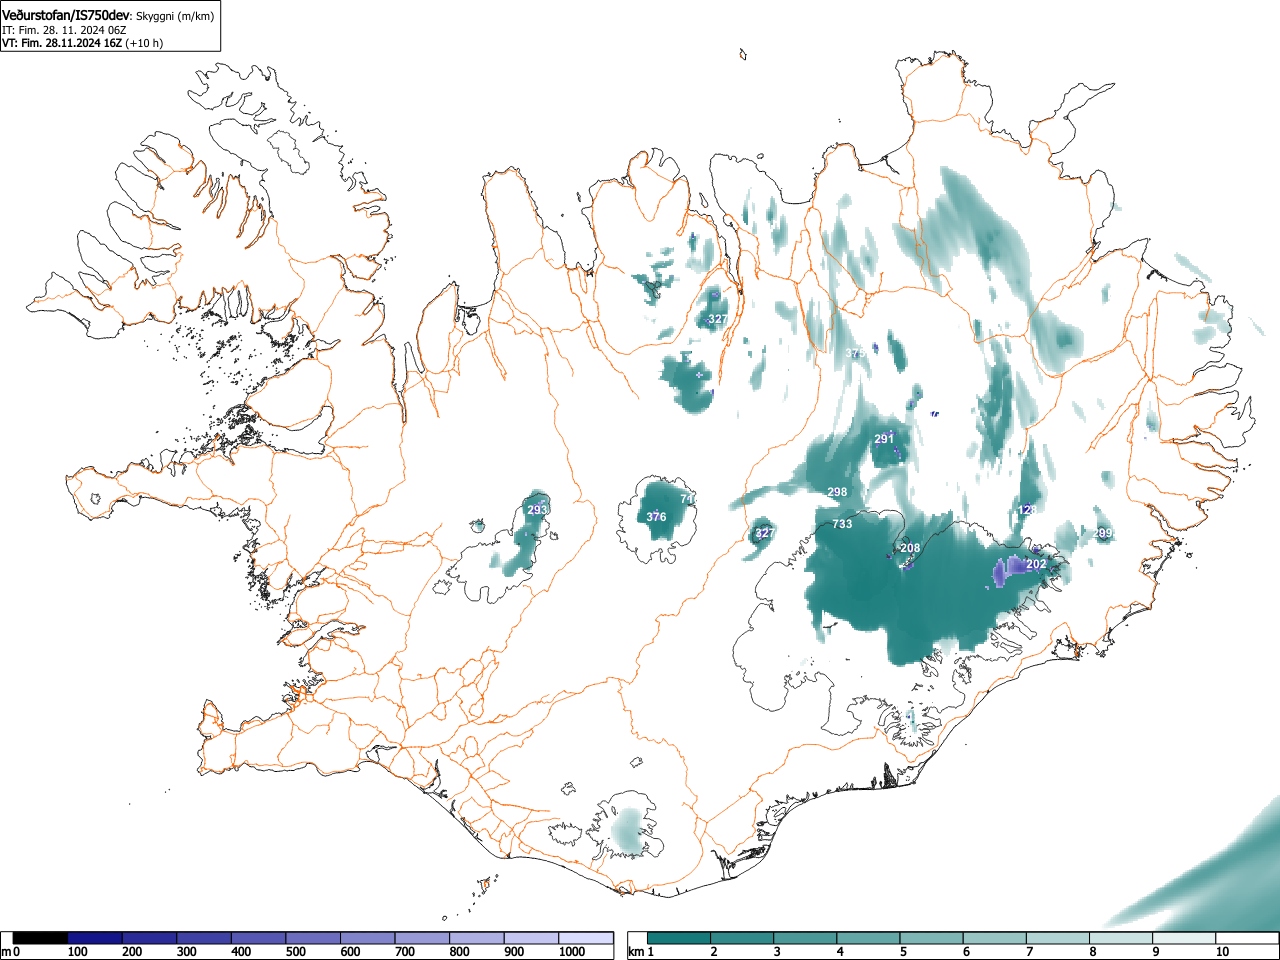Click the '8' tick on the km legend

pos(1092,952)
